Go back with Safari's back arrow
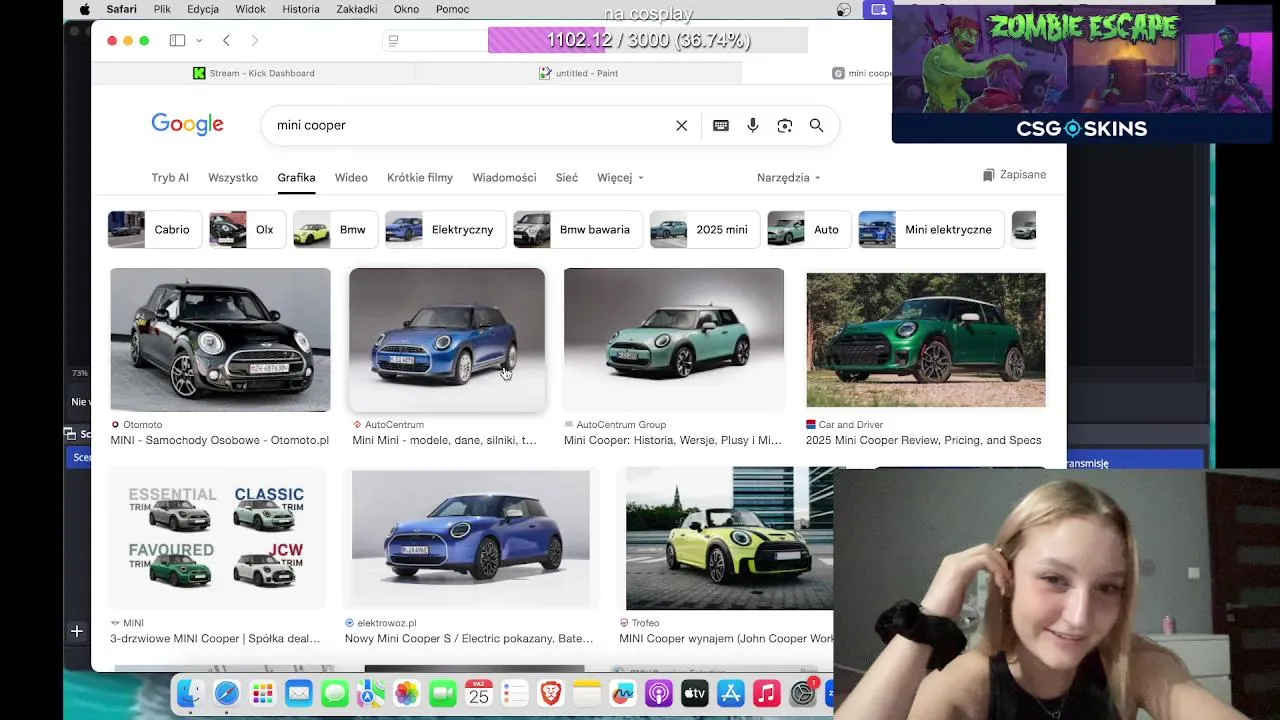The width and height of the screenshot is (1280, 720). (x=227, y=40)
